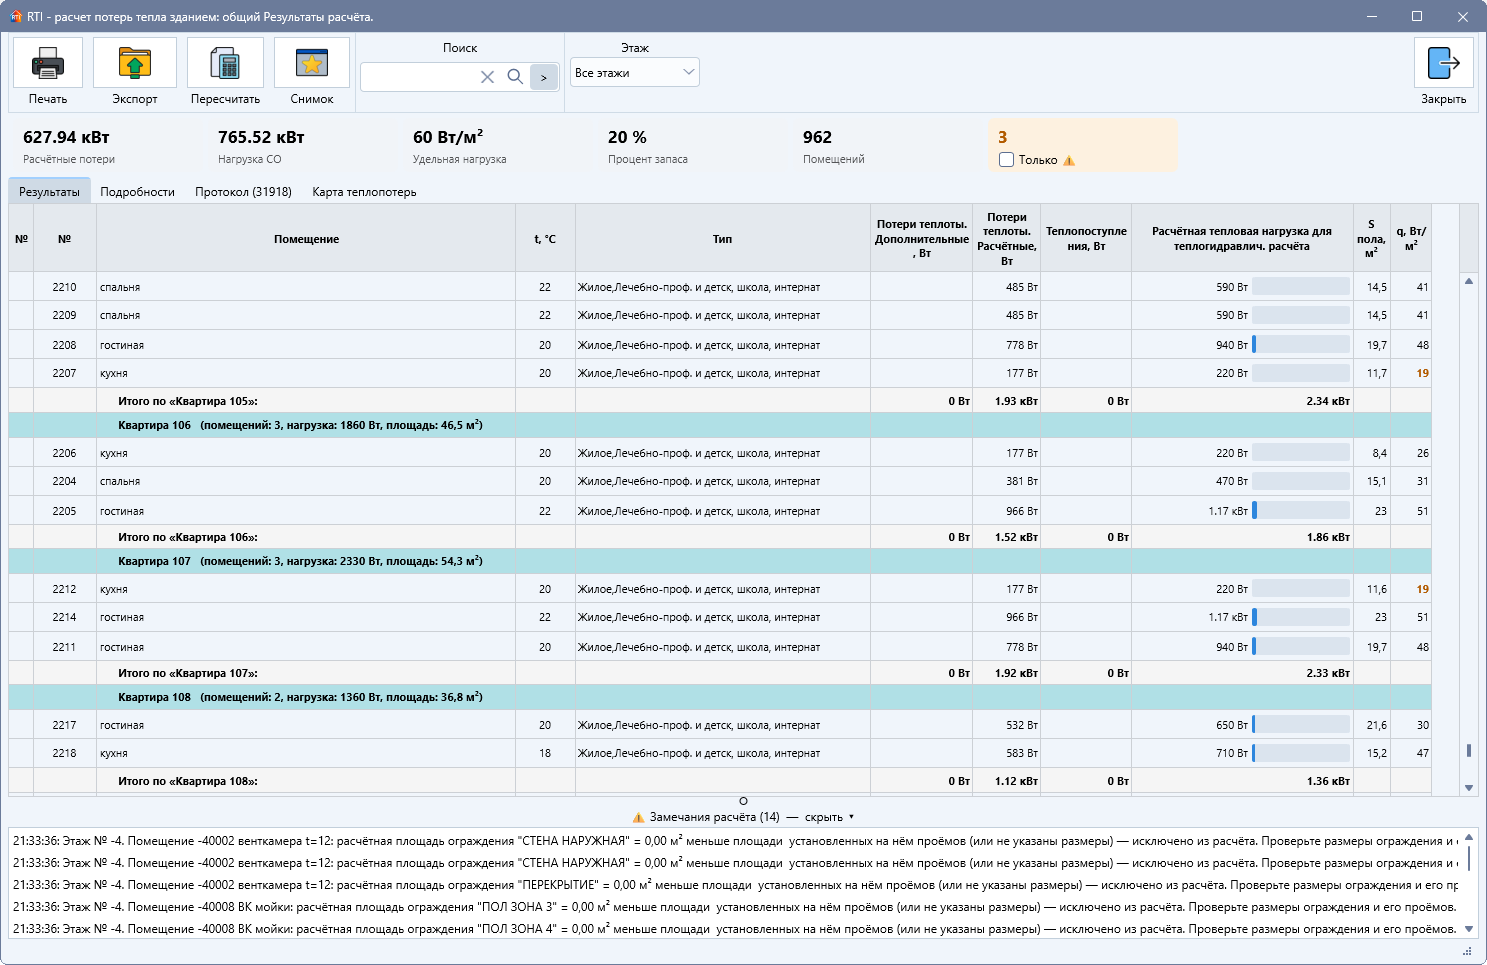
Task: Click the Помещение column header
Action: [x=306, y=239]
